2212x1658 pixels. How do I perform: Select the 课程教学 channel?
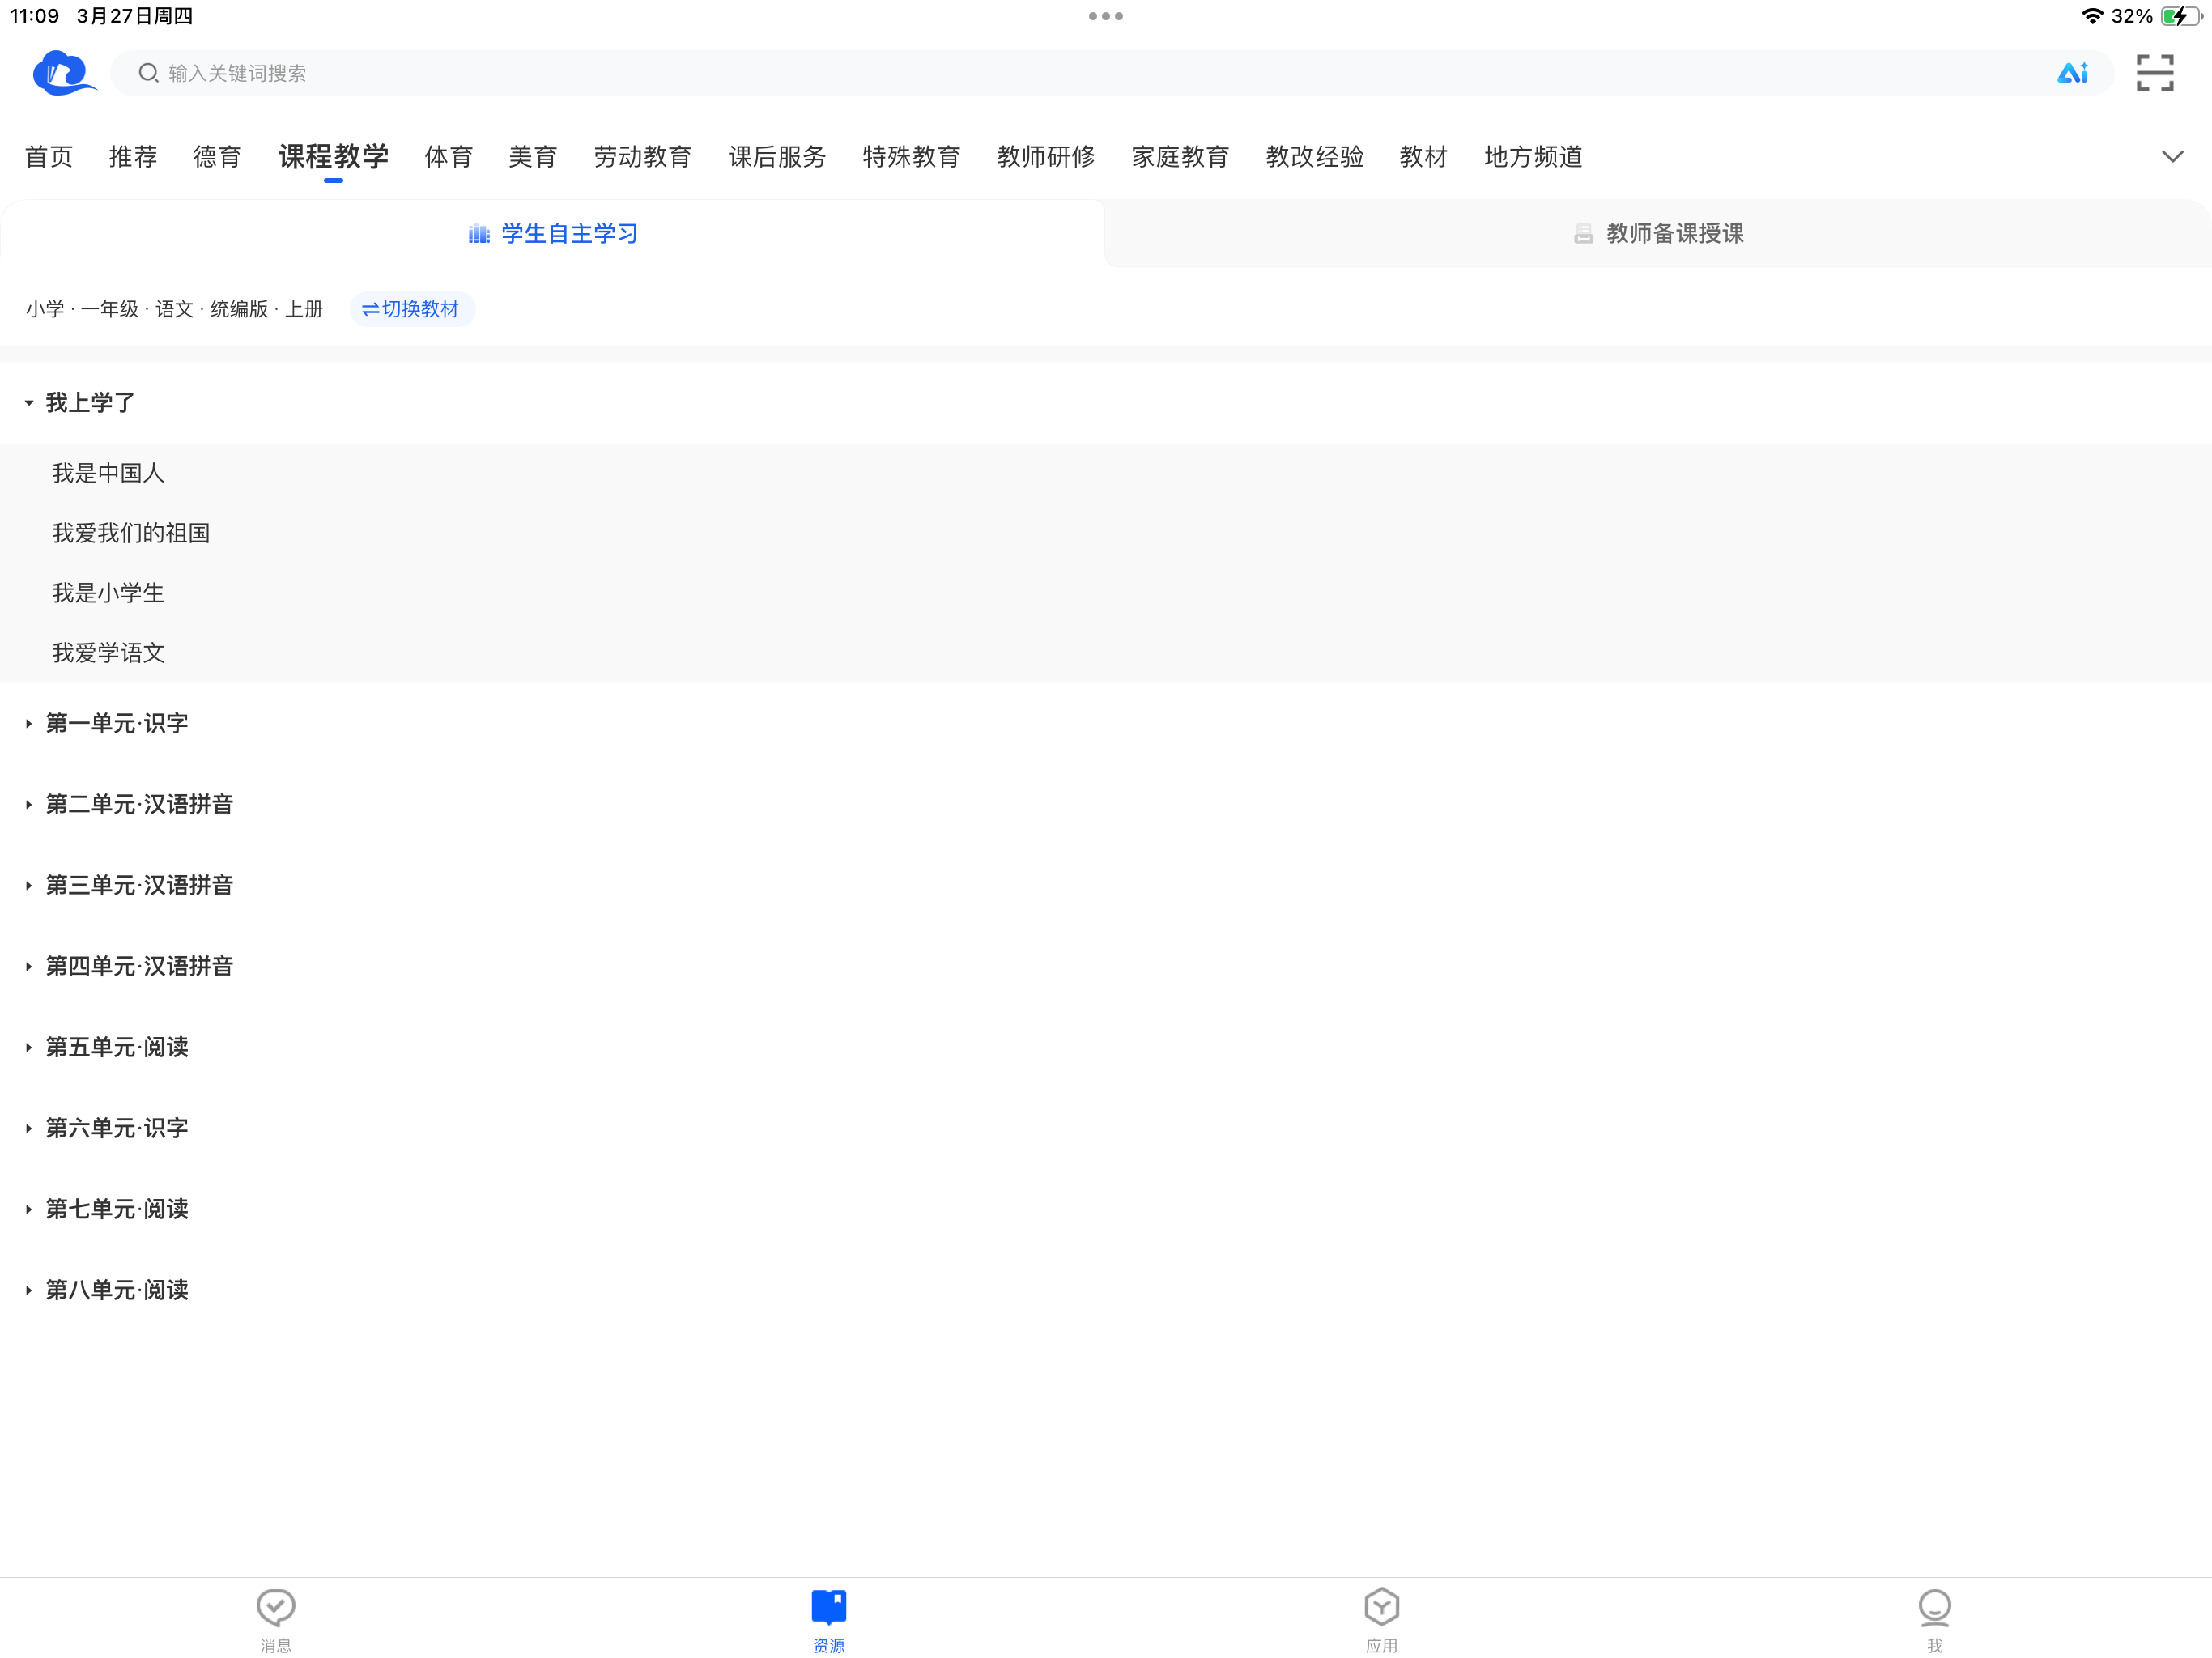click(333, 157)
